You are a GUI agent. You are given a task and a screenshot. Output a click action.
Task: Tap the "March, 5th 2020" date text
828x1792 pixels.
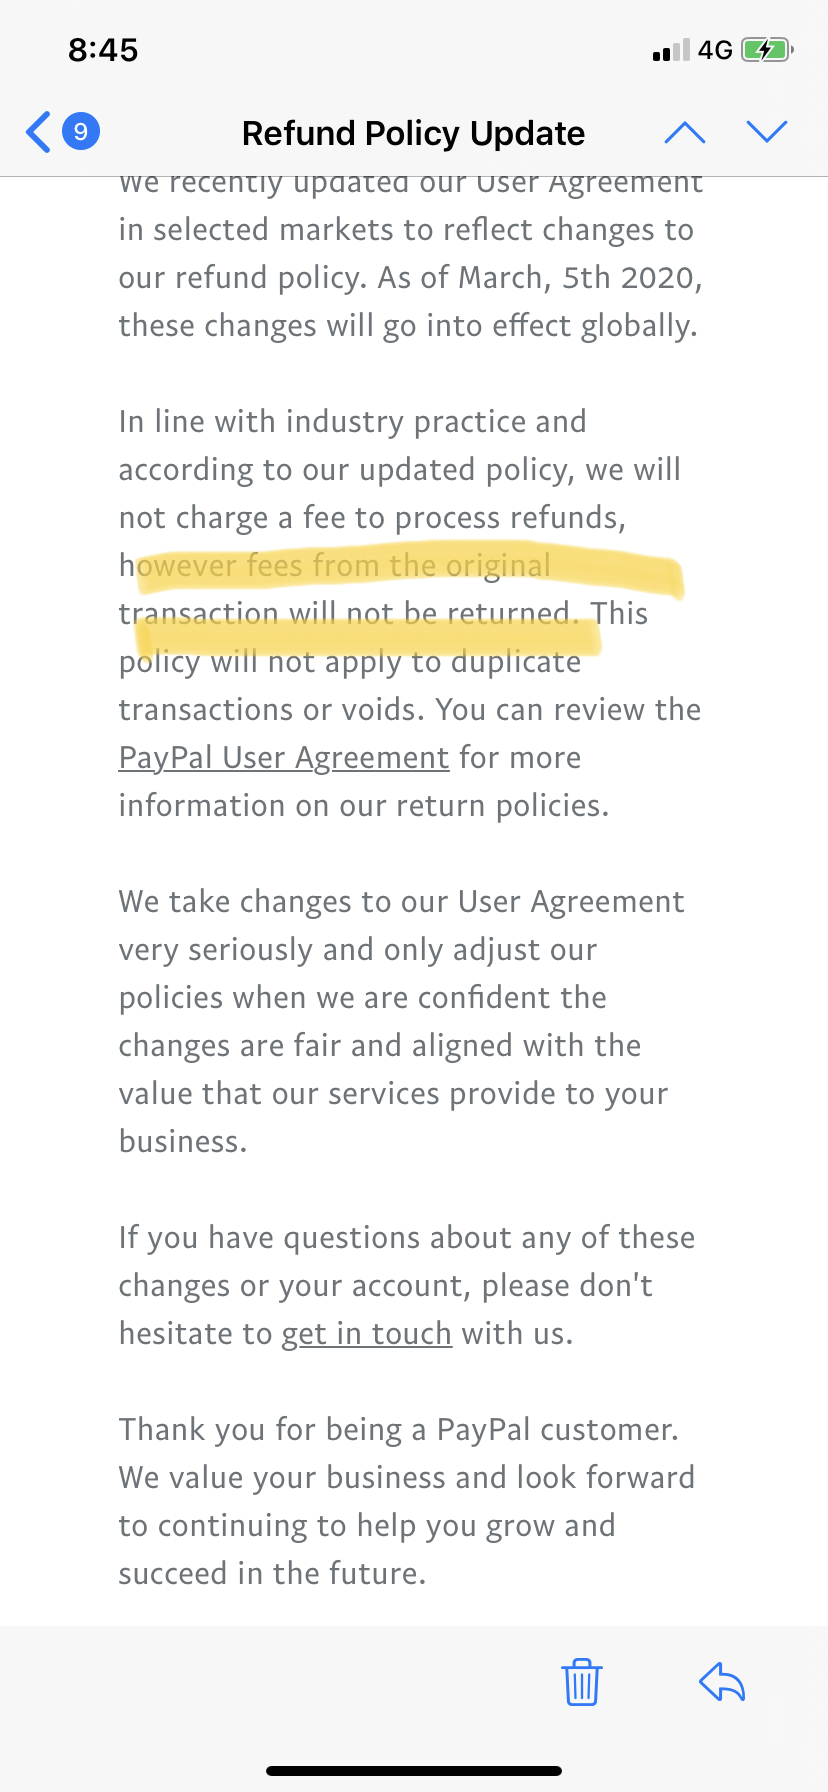580,278
